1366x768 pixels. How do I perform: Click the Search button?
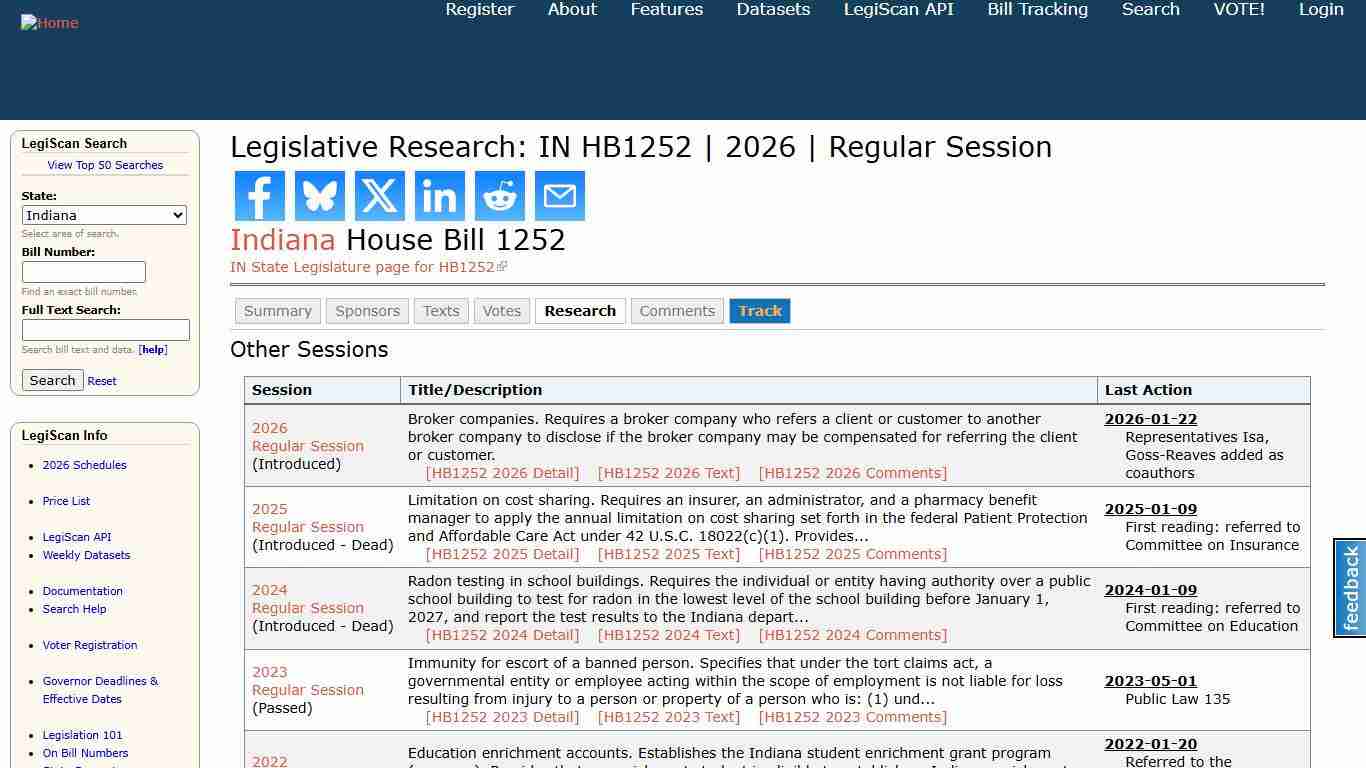[52, 380]
